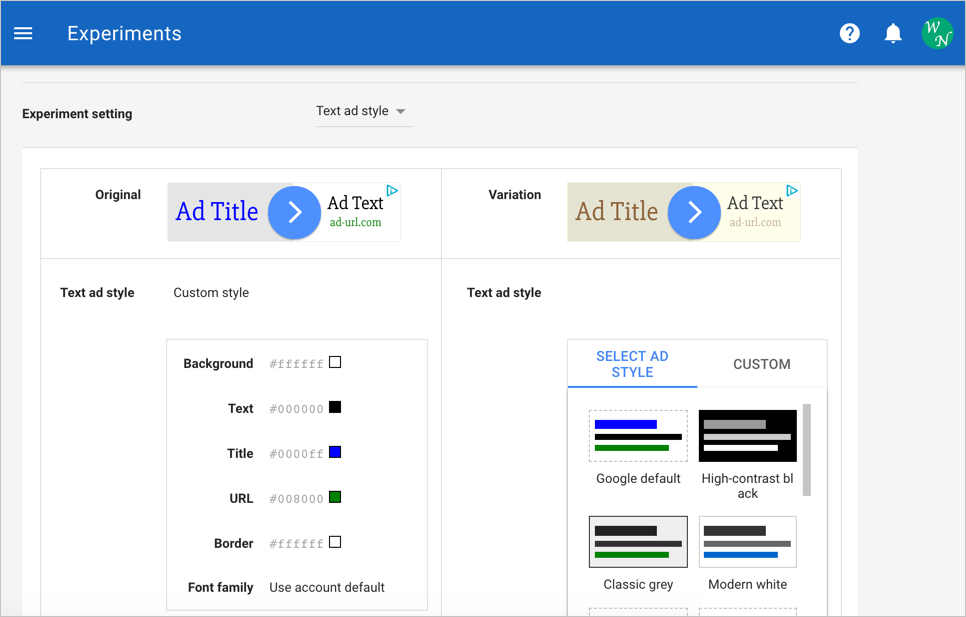Select the Classic grey ad style
This screenshot has width=966, height=617.
(x=638, y=542)
